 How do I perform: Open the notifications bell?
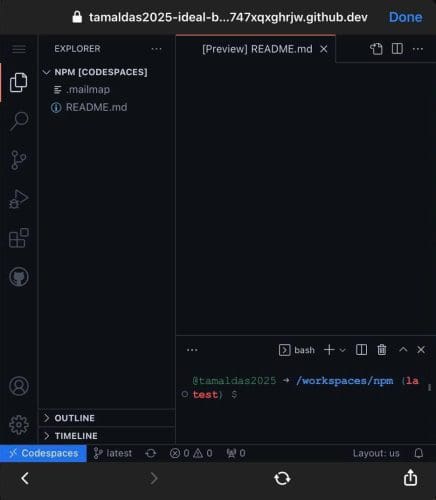coord(419,453)
